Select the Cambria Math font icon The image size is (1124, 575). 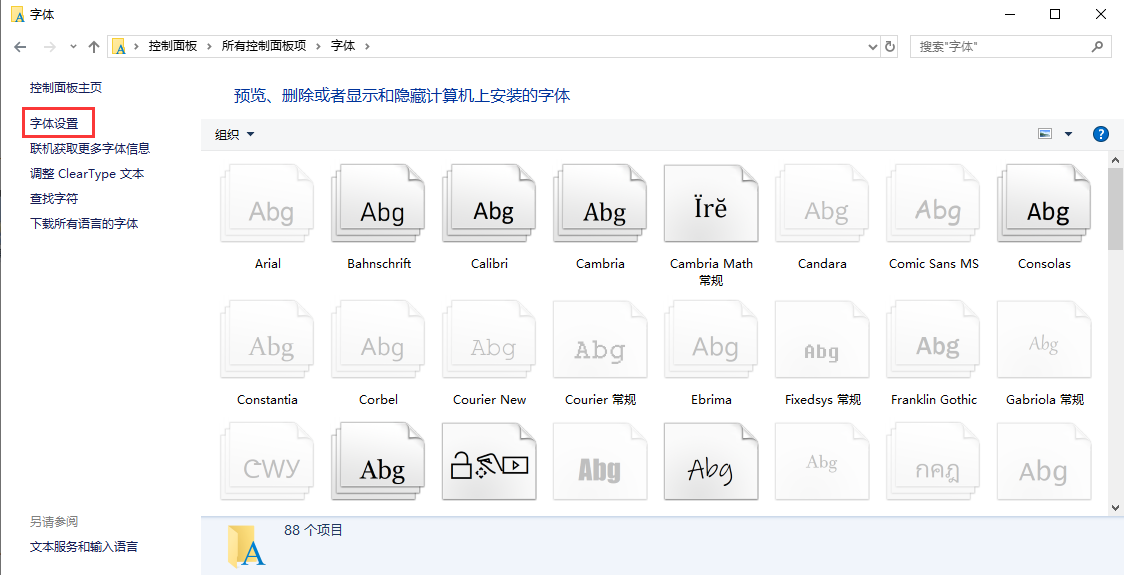(710, 206)
